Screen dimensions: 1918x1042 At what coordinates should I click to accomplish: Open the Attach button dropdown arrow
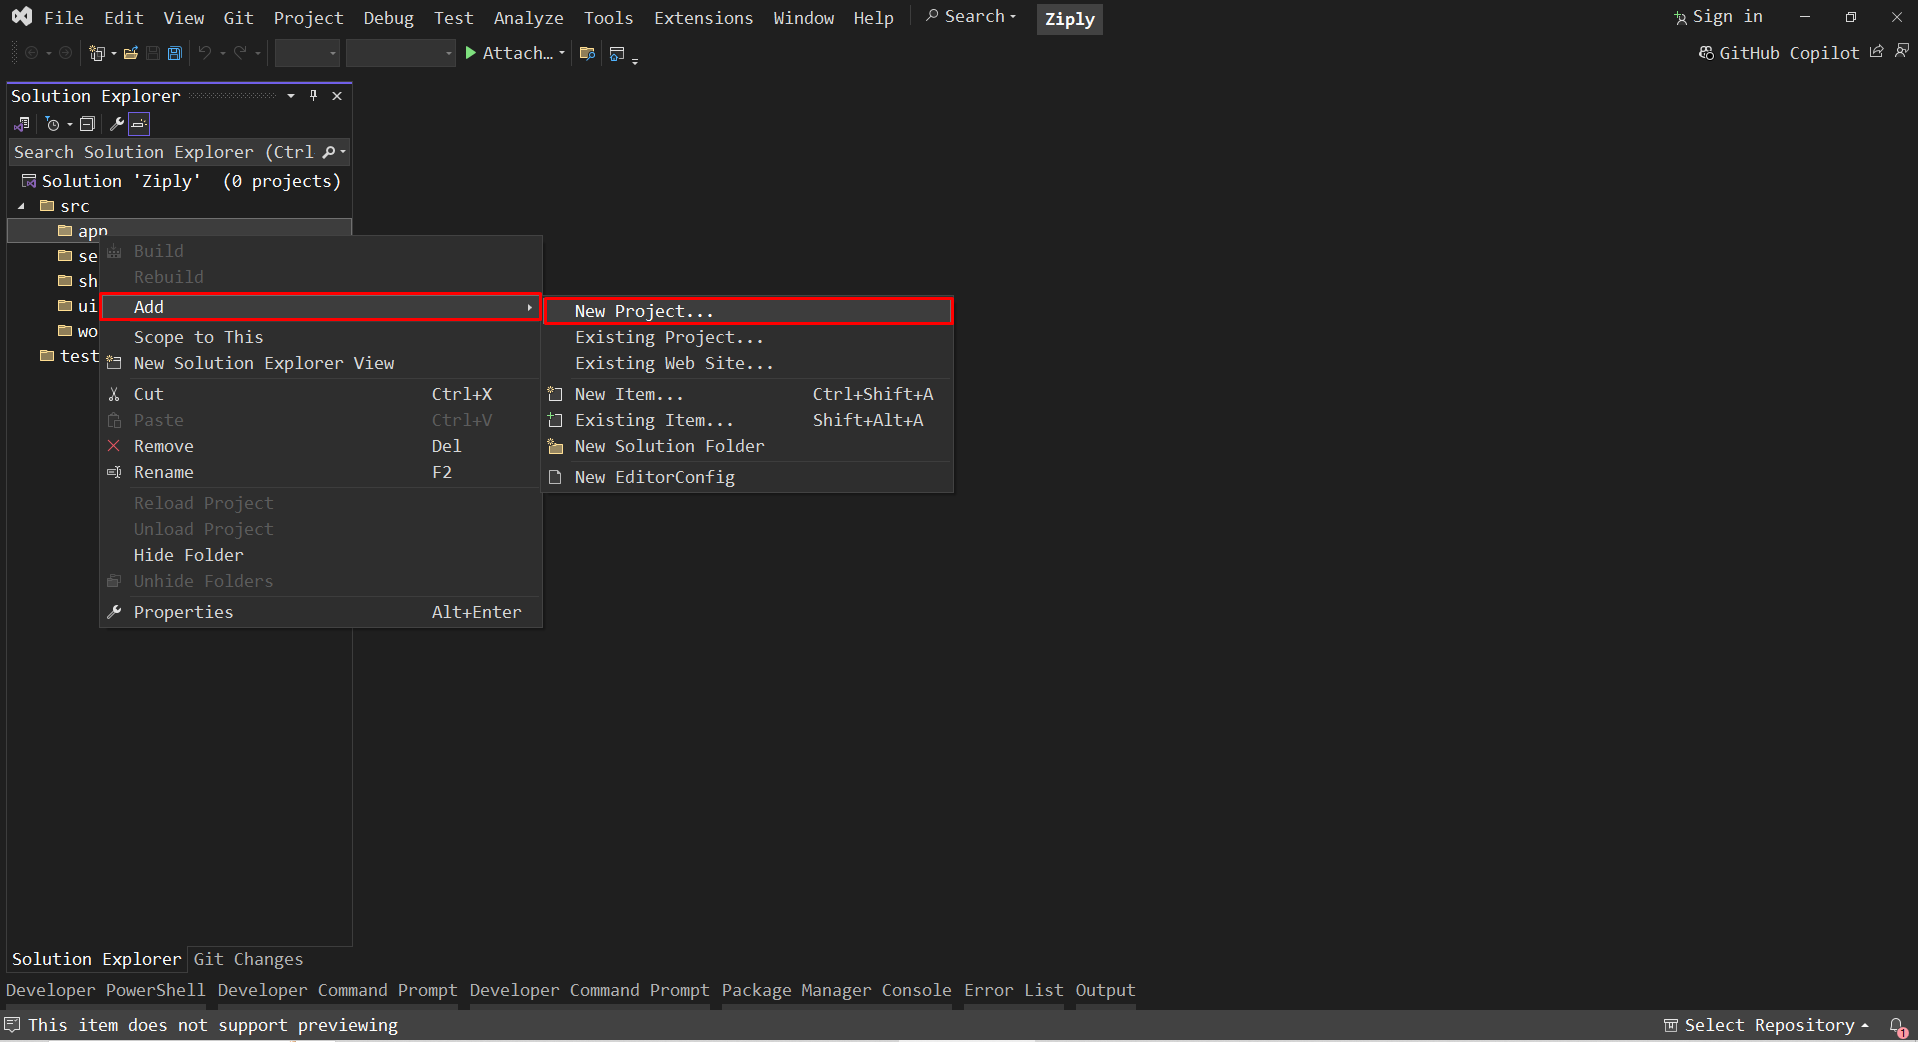[562, 53]
